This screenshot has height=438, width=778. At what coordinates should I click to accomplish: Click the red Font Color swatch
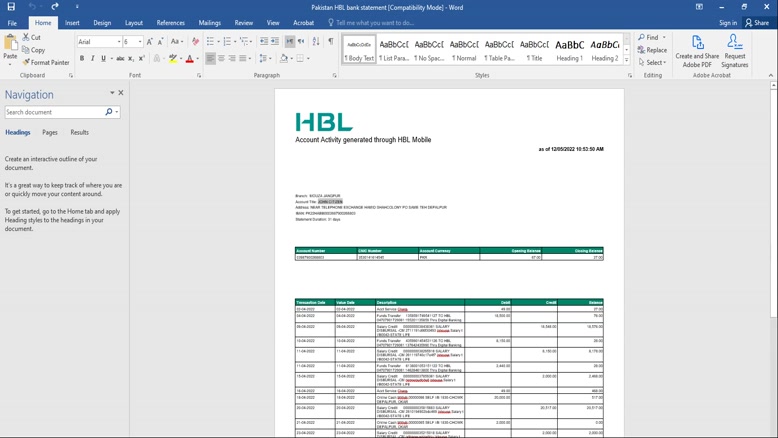pos(189,59)
